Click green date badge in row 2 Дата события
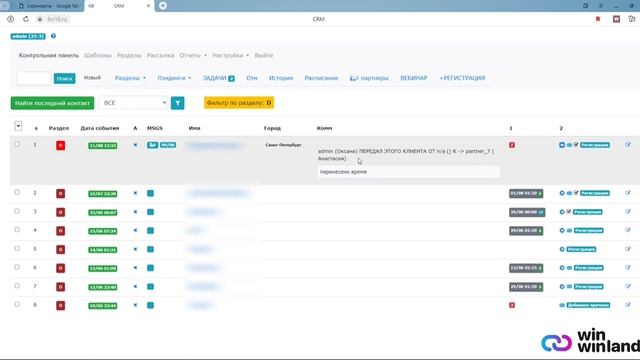 pyautogui.click(x=102, y=193)
